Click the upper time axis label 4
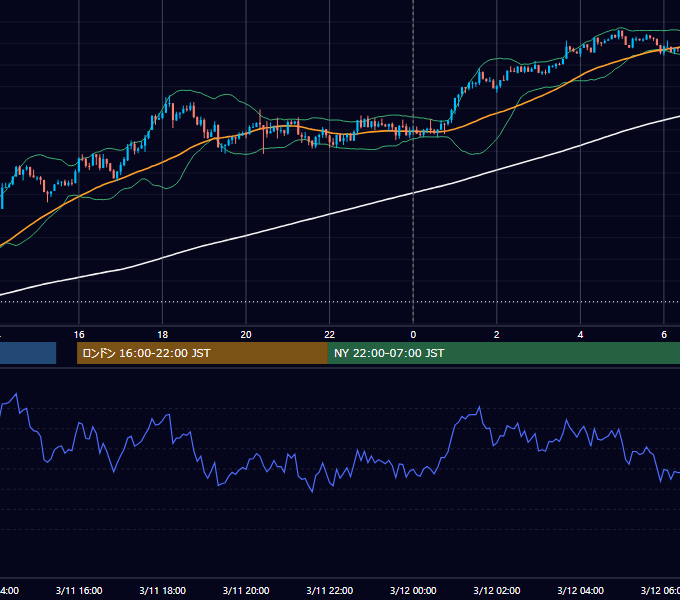This screenshot has height=600, width=680. (x=580, y=334)
